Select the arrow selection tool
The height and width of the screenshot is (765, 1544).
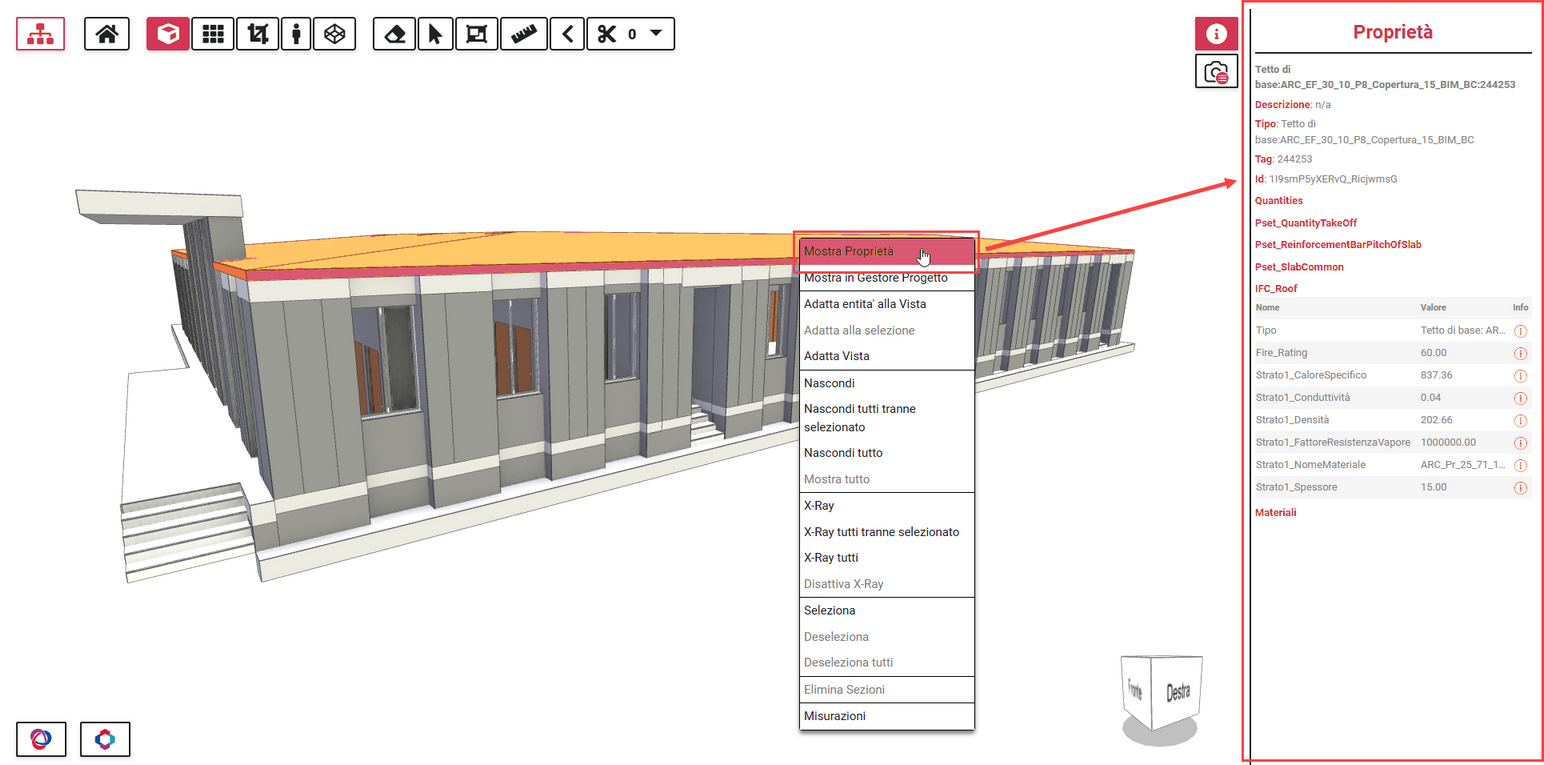click(436, 33)
